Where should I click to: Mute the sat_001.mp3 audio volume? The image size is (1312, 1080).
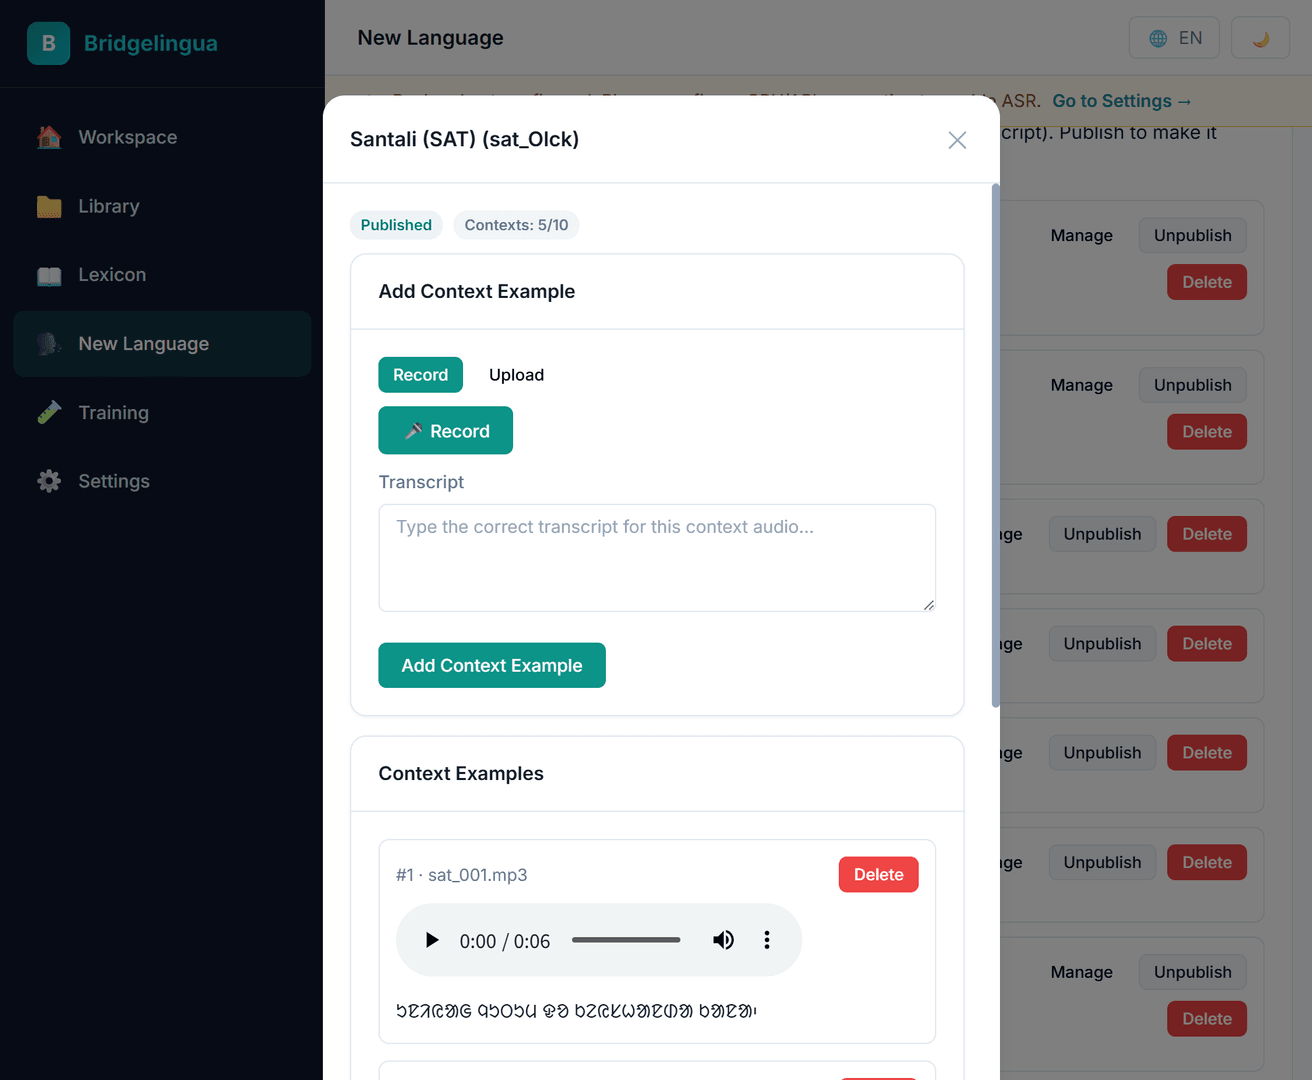tap(723, 940)
